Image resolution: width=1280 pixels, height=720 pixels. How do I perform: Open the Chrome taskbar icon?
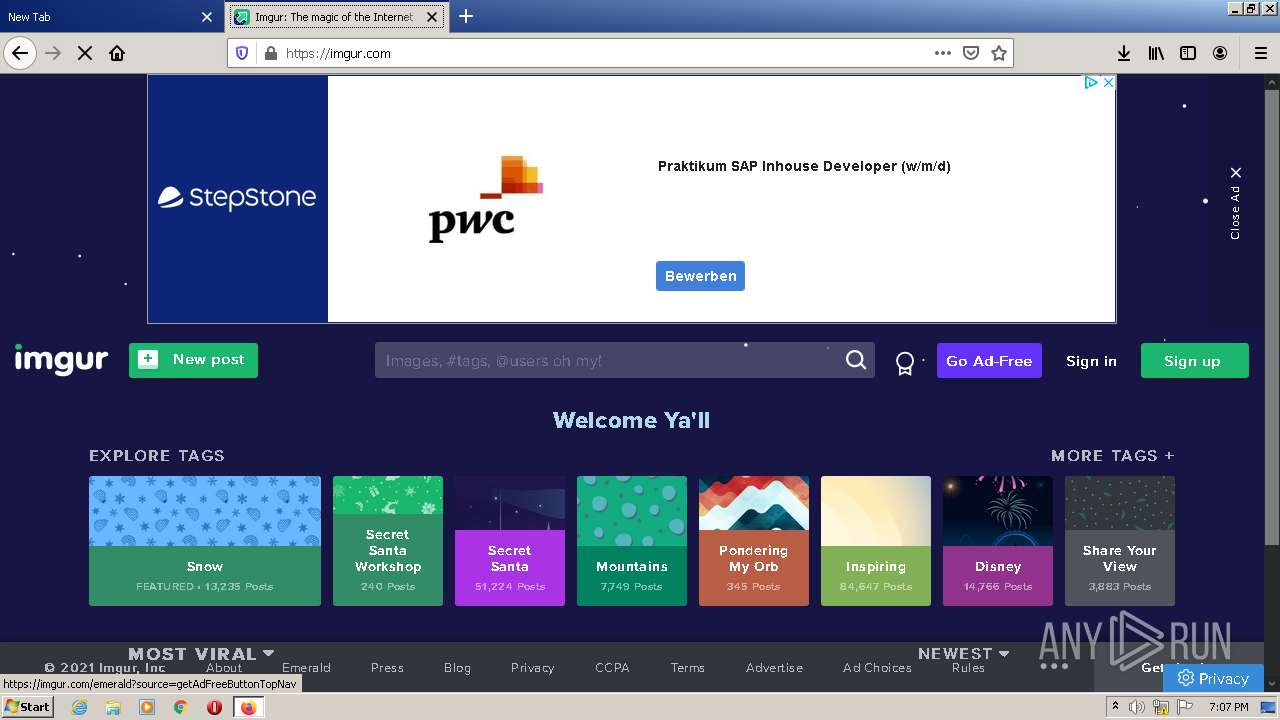pyautogui.click(x=180, y=707)
